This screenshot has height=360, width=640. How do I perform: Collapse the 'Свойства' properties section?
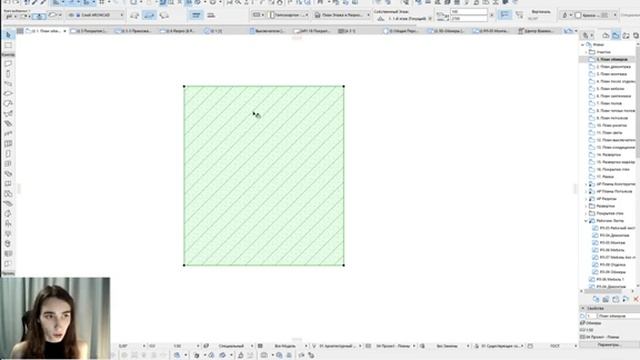tap(583, 308)
